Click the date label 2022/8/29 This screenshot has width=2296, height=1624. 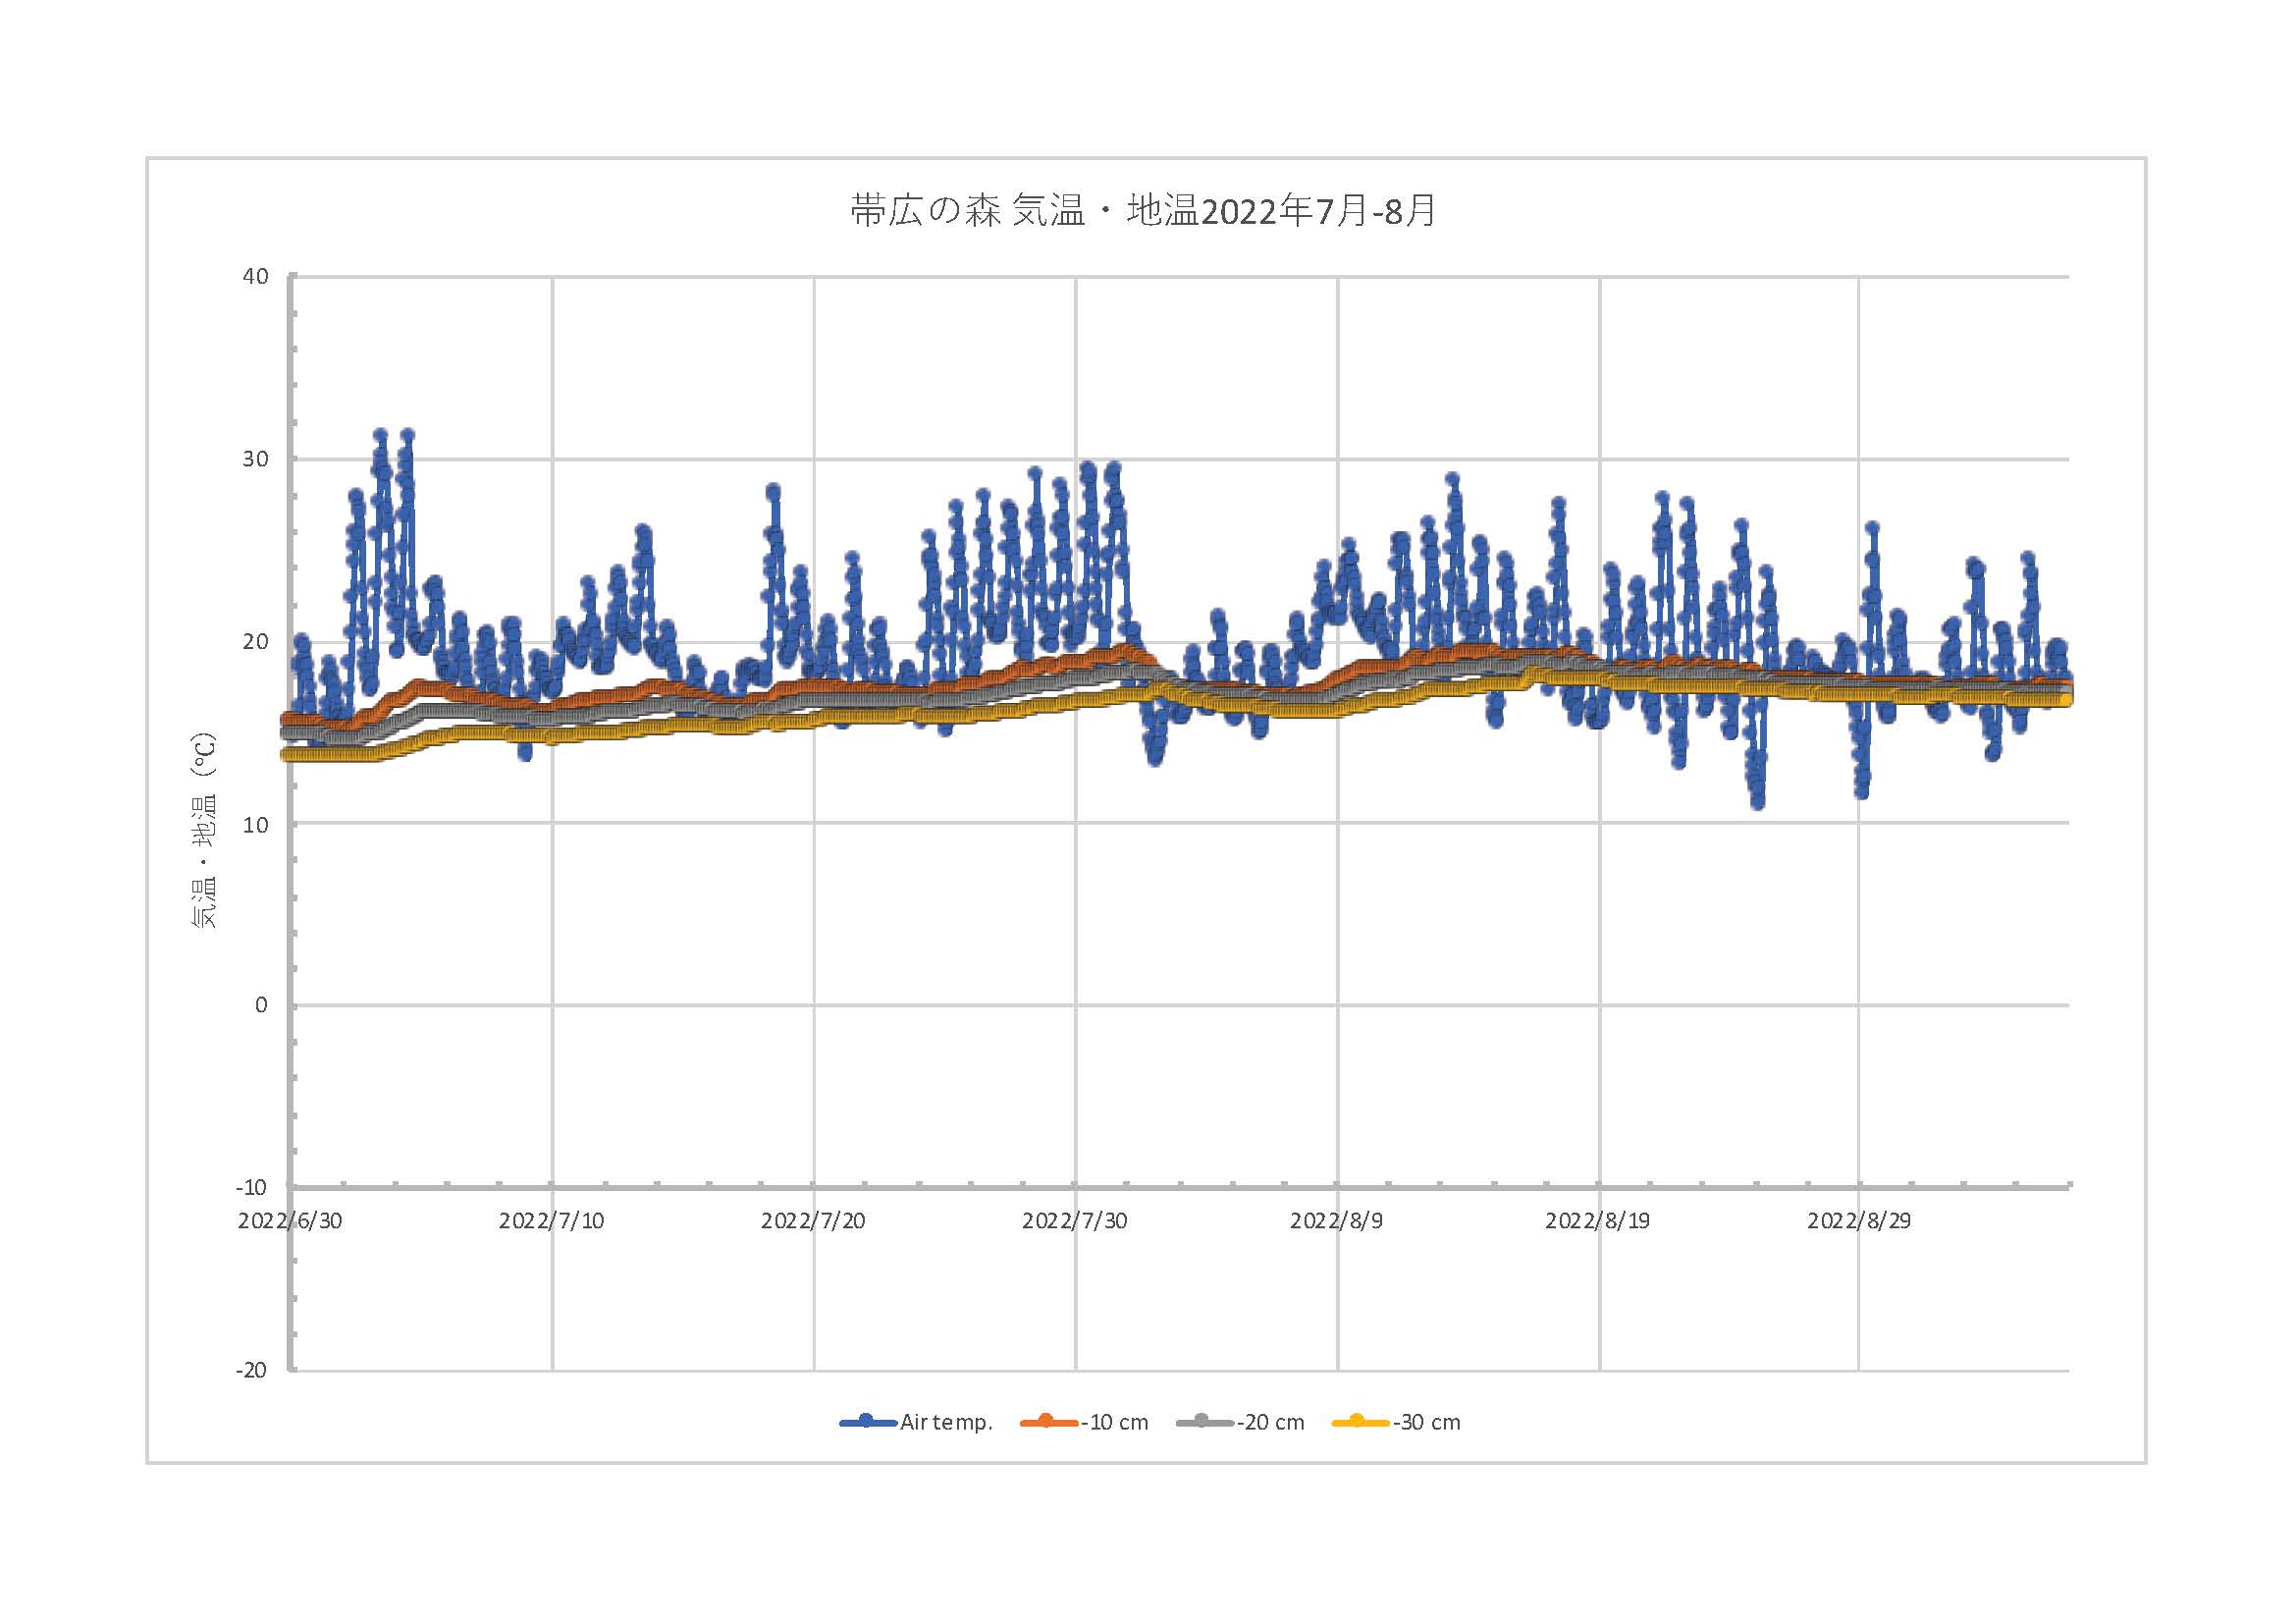point(1859,1221)
